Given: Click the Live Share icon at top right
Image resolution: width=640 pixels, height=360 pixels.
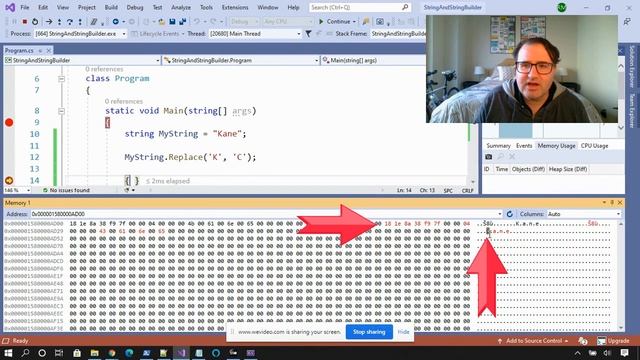Looking at the screenshot, I should (x=627, y=22).
